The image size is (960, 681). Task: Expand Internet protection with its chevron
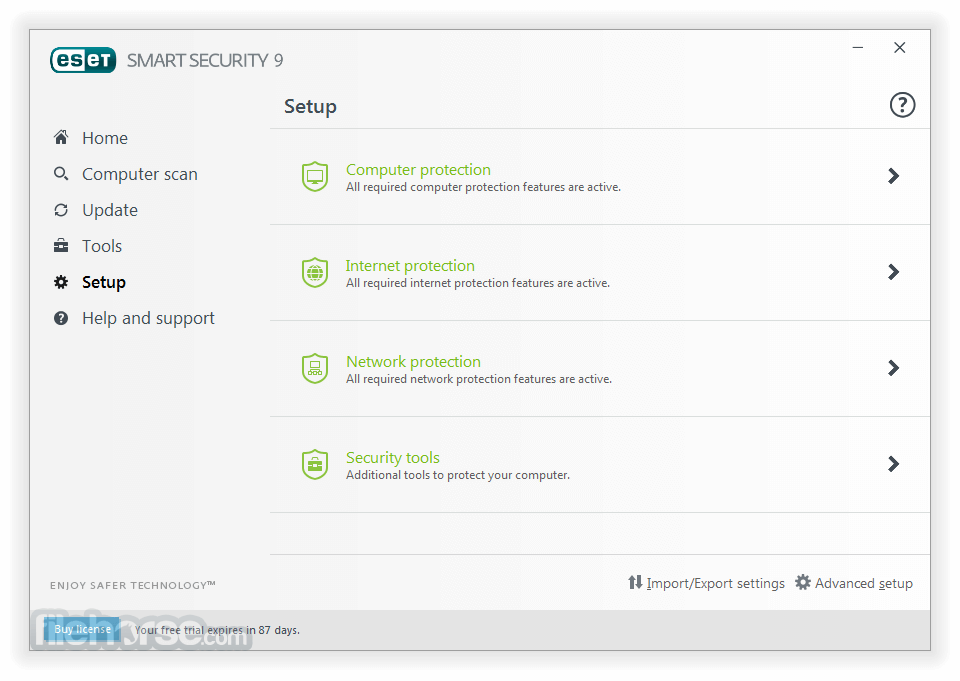pos(893,272)
